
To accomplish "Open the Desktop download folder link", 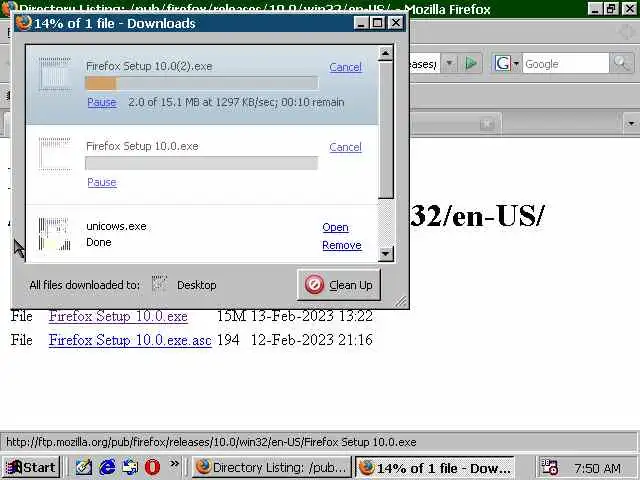I will (197, 285).
